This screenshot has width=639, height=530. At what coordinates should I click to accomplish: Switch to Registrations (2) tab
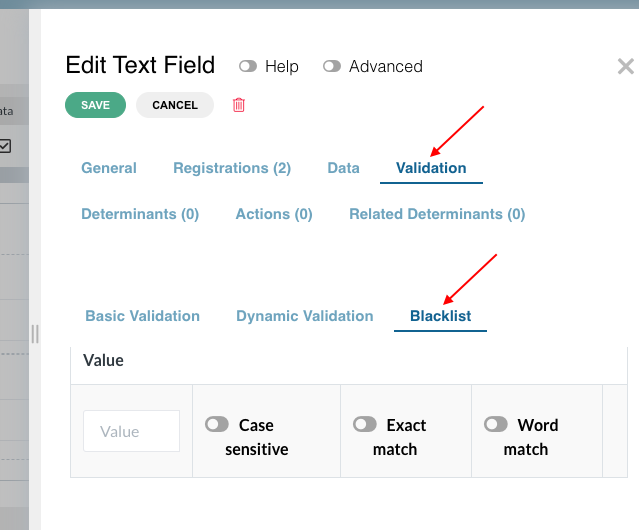coord(232,168)
